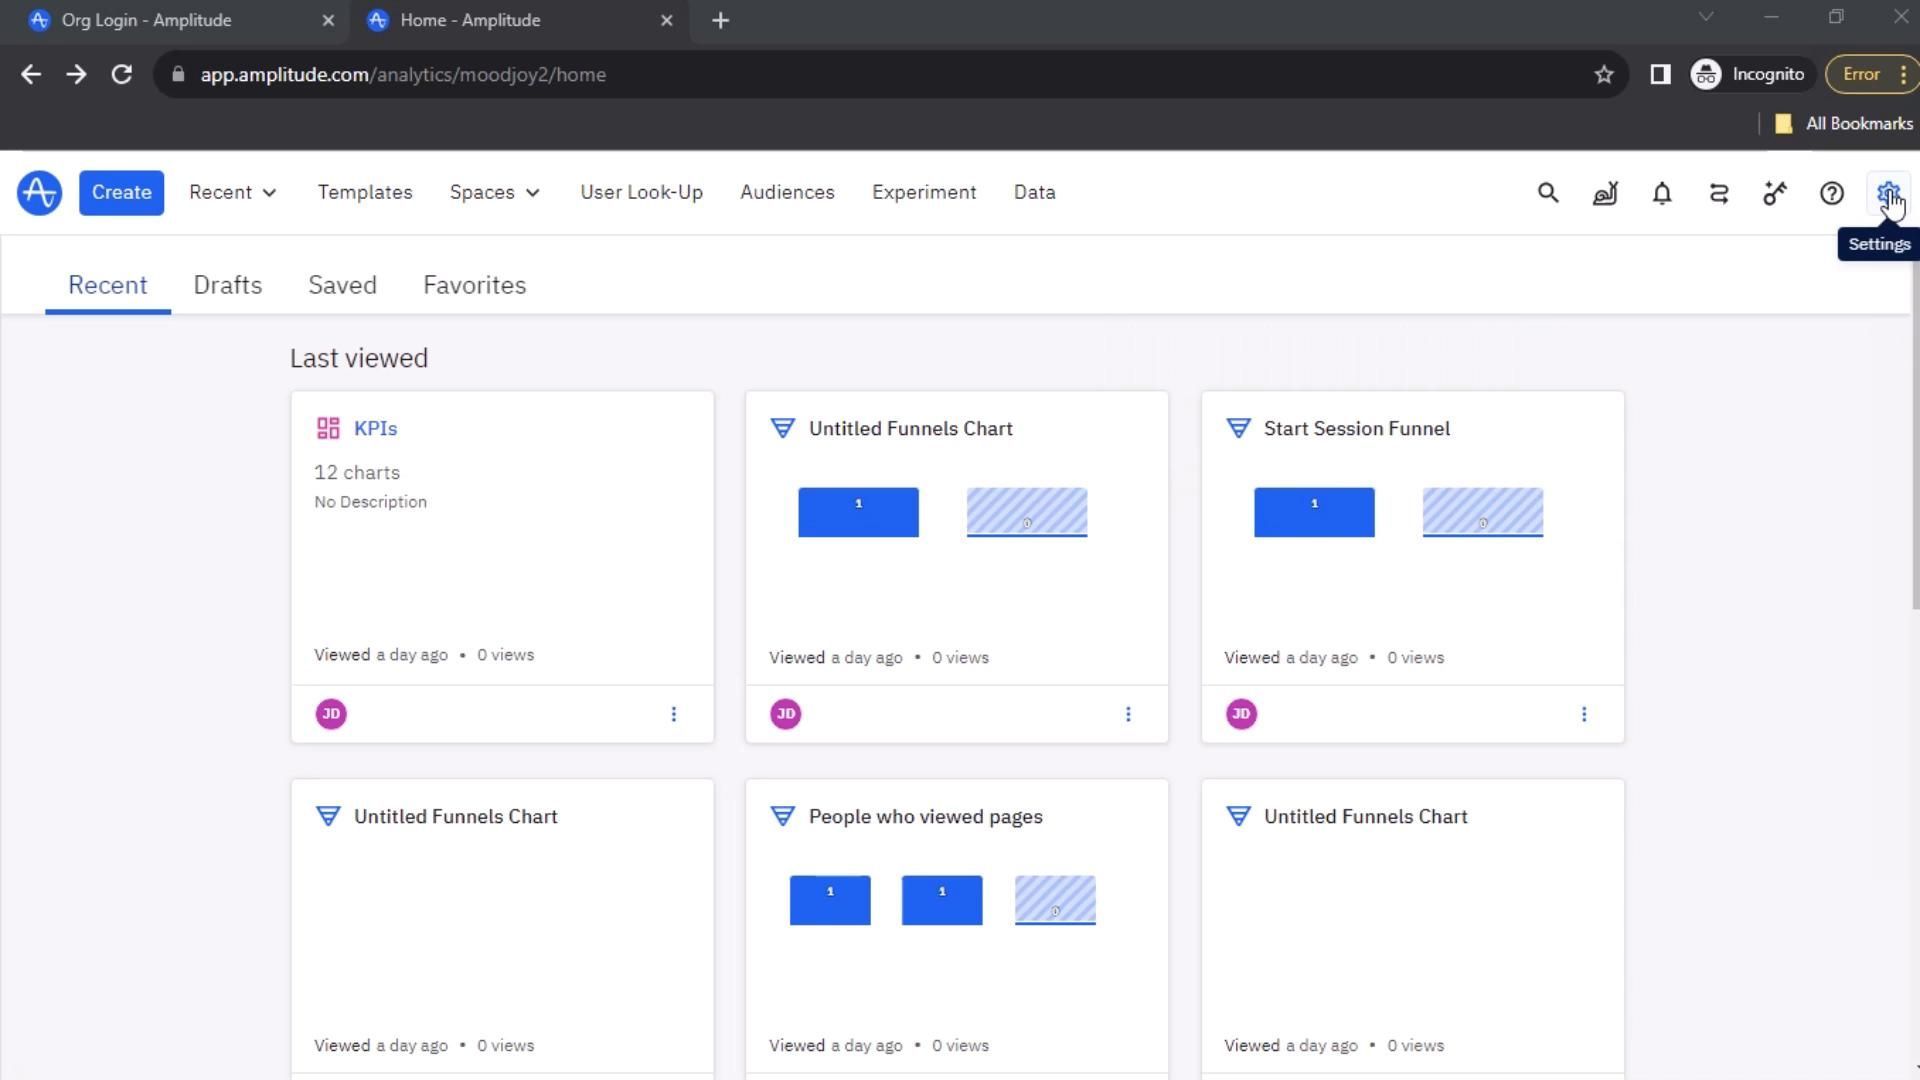The height and width of the screenshot is (1080, 1920).
Task: Open the search magnifier icon
Action: click(1547, 193)
